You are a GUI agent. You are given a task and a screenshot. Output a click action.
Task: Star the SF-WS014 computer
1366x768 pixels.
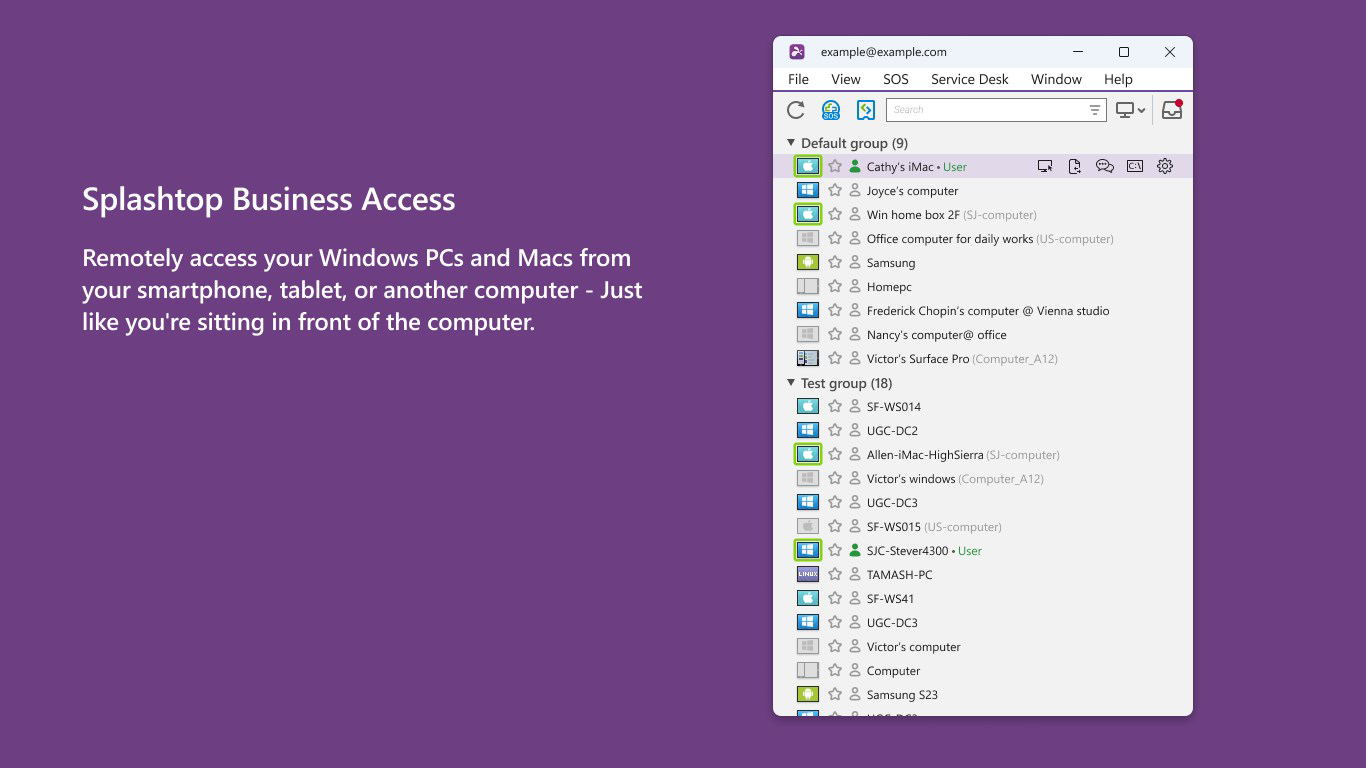click(835, 406)
